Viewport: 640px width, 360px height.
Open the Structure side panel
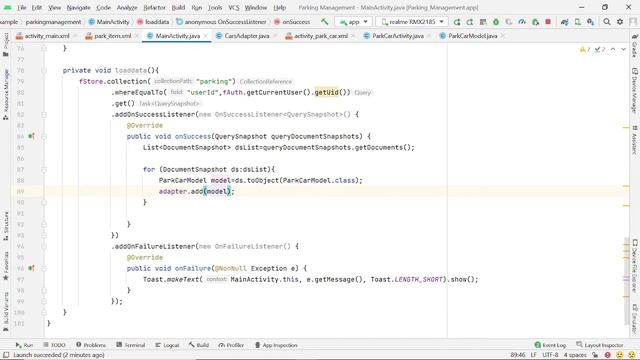(x=6, y=225)
